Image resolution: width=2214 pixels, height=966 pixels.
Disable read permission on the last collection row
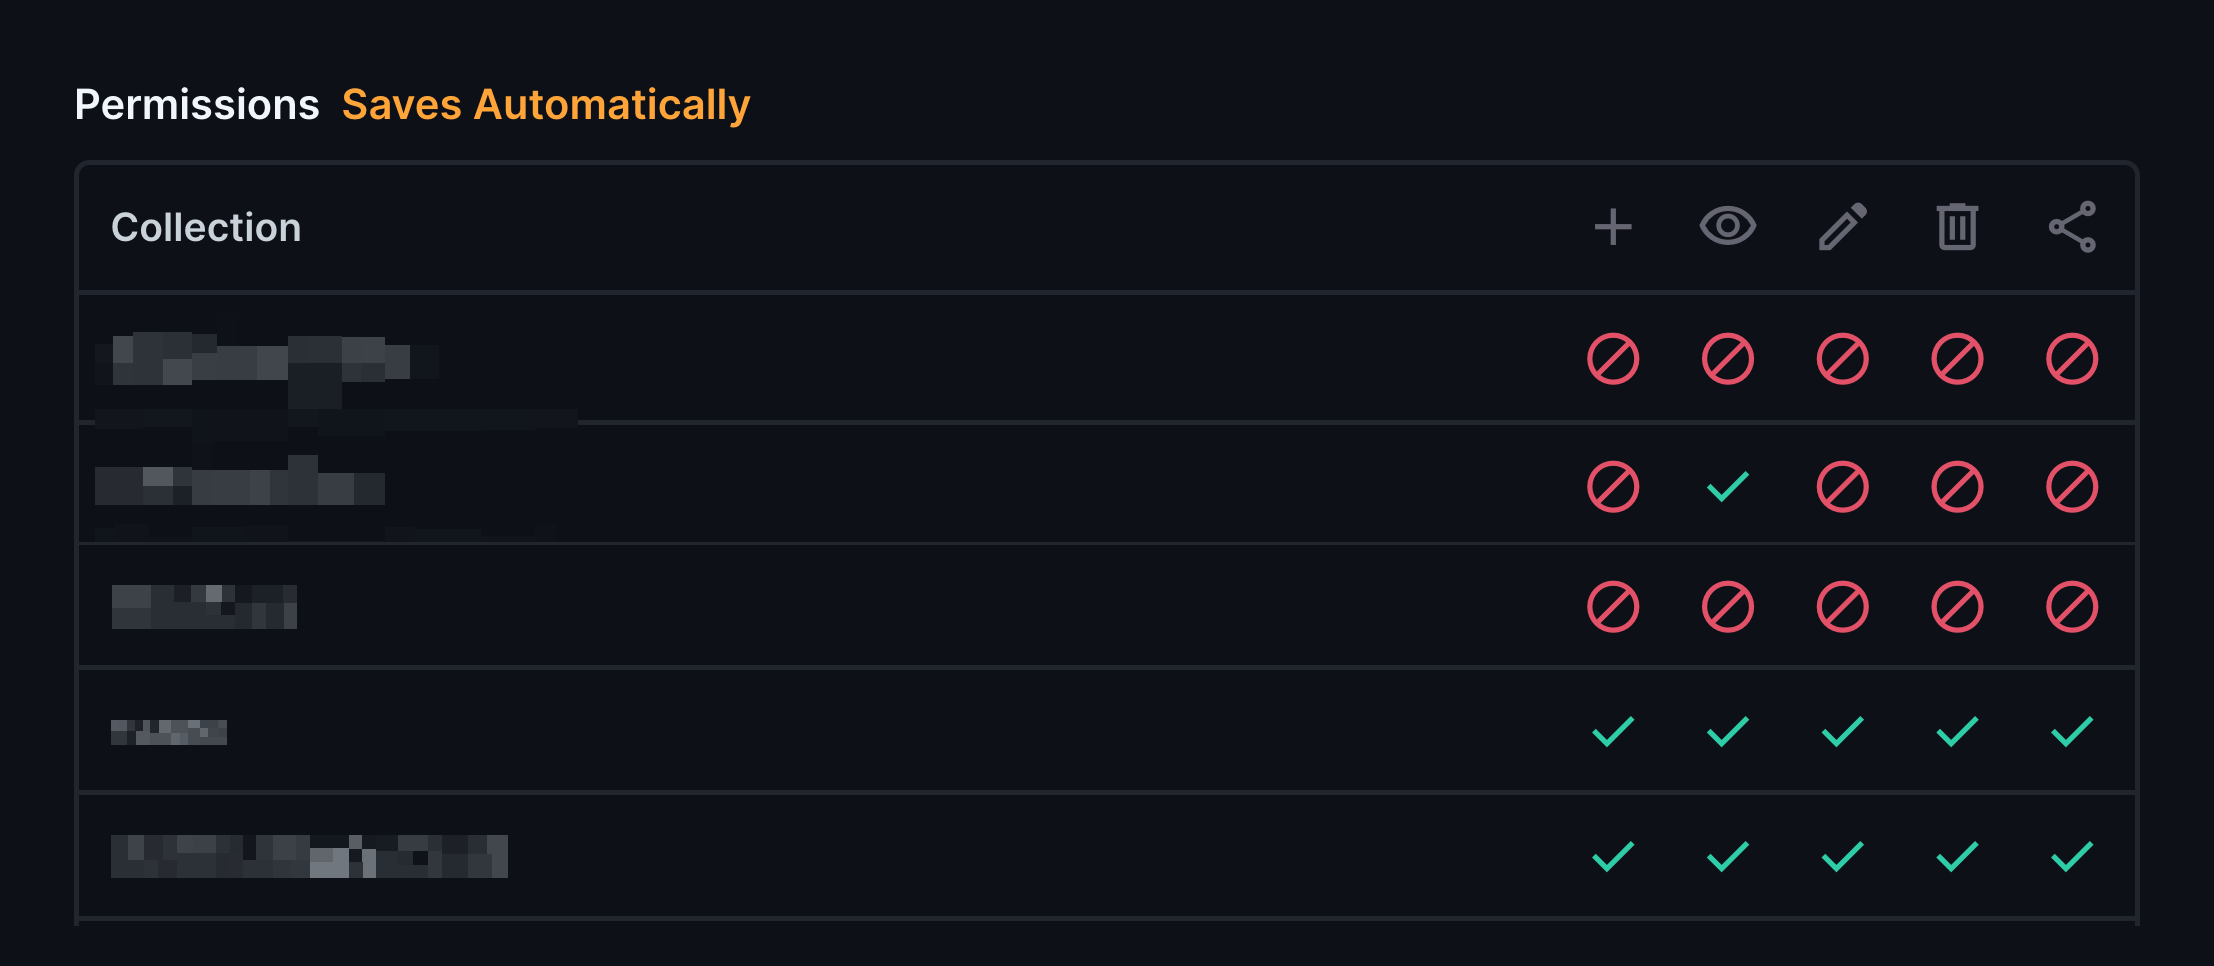tap(1728, 857)
